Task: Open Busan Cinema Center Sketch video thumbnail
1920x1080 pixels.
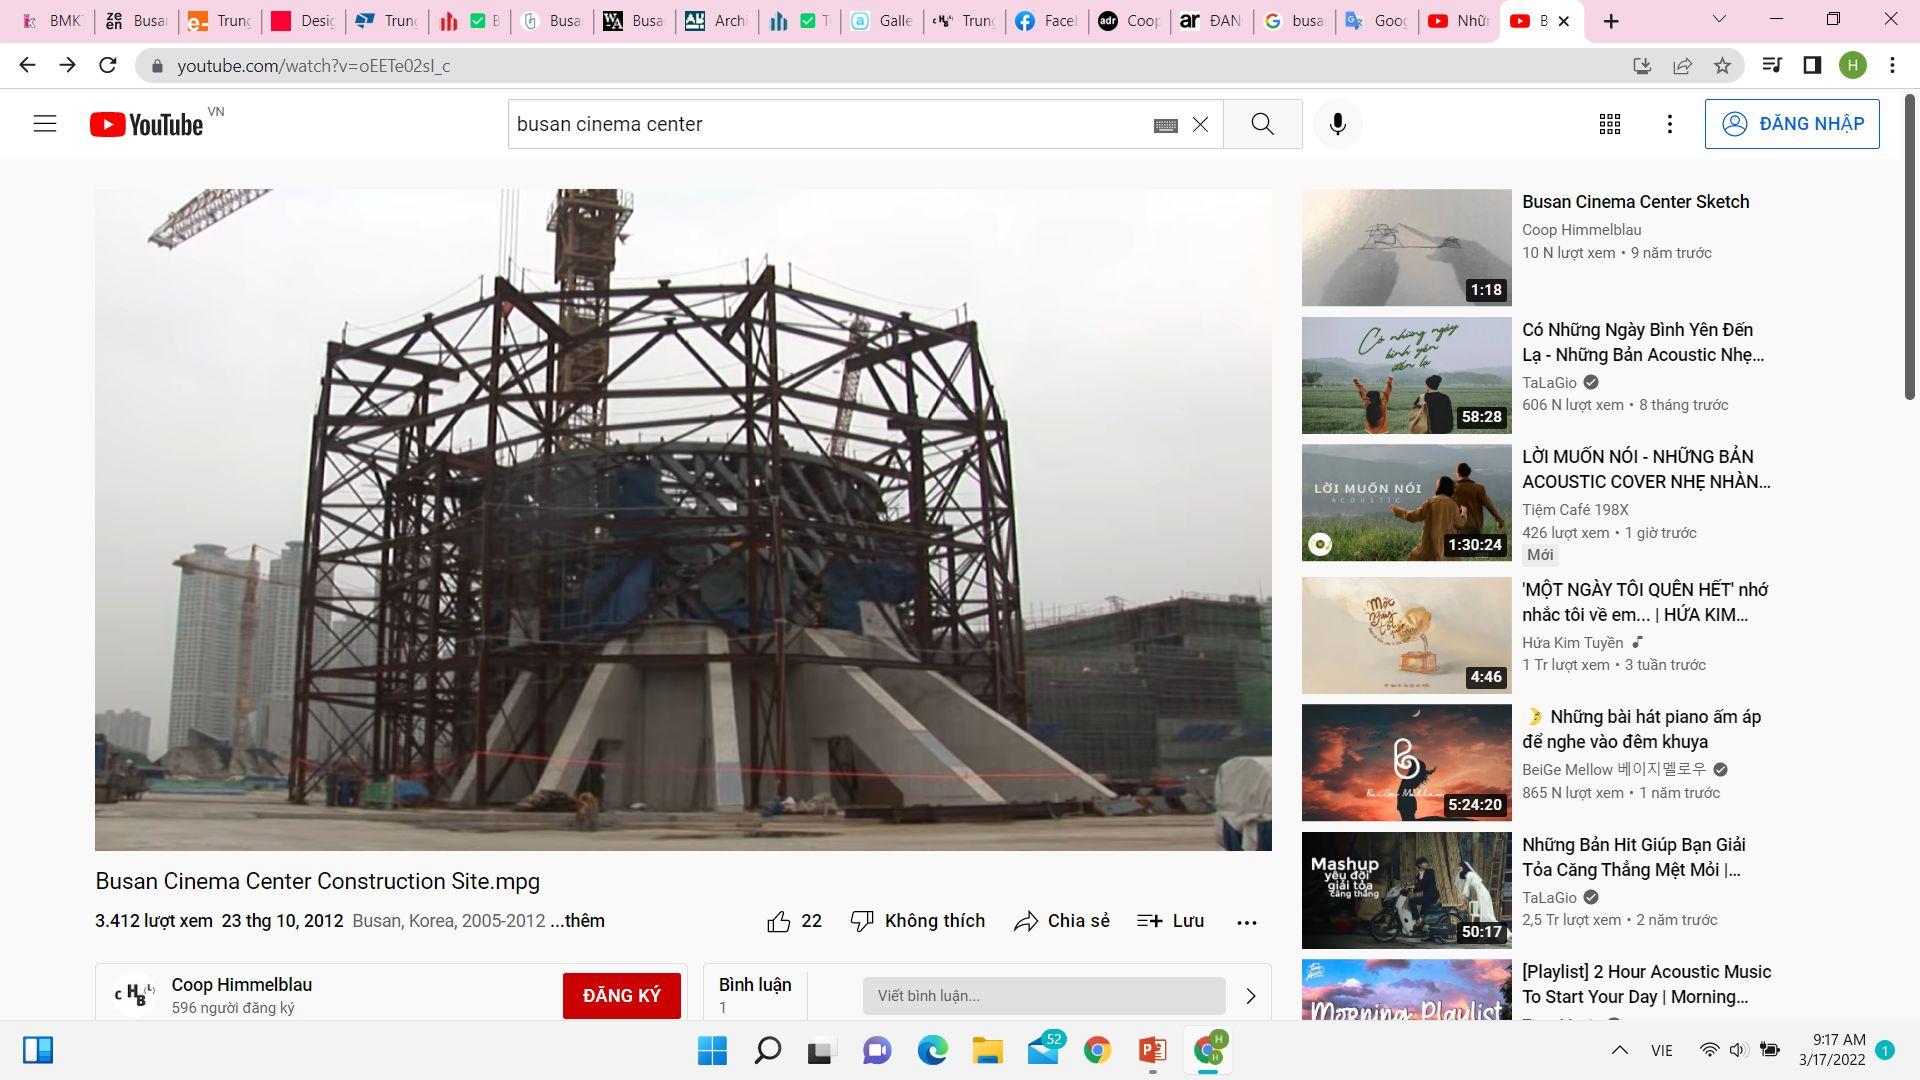Action: [x=1406, y=247]
